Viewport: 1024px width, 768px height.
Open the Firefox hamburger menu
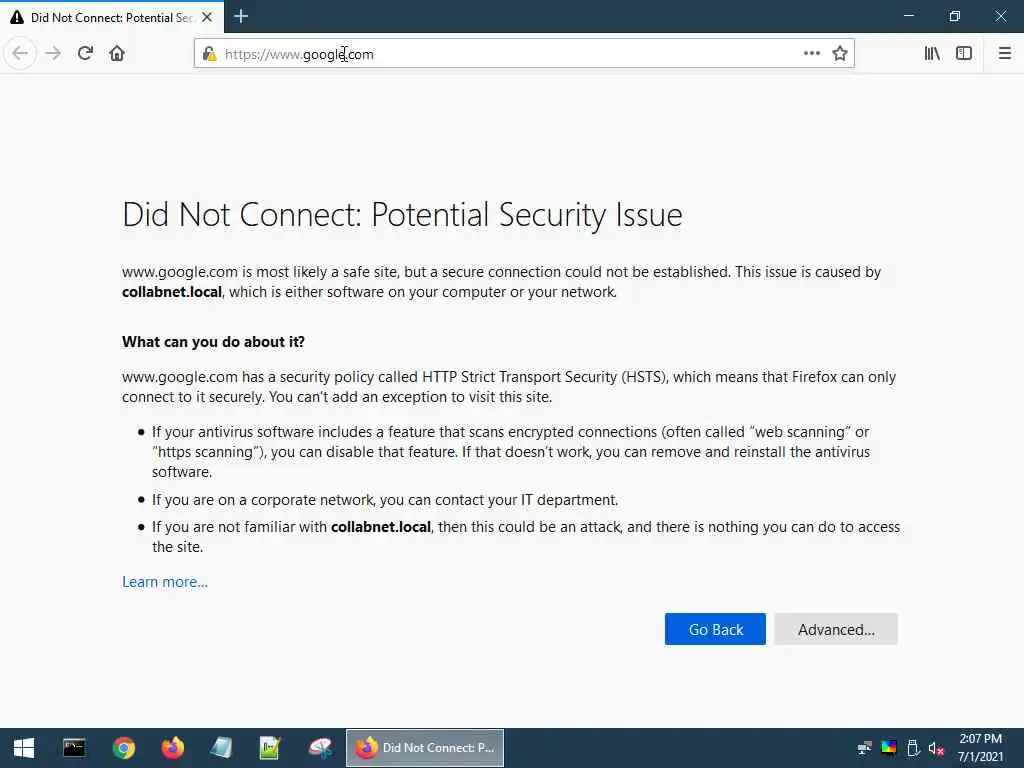coord(1004,53)
